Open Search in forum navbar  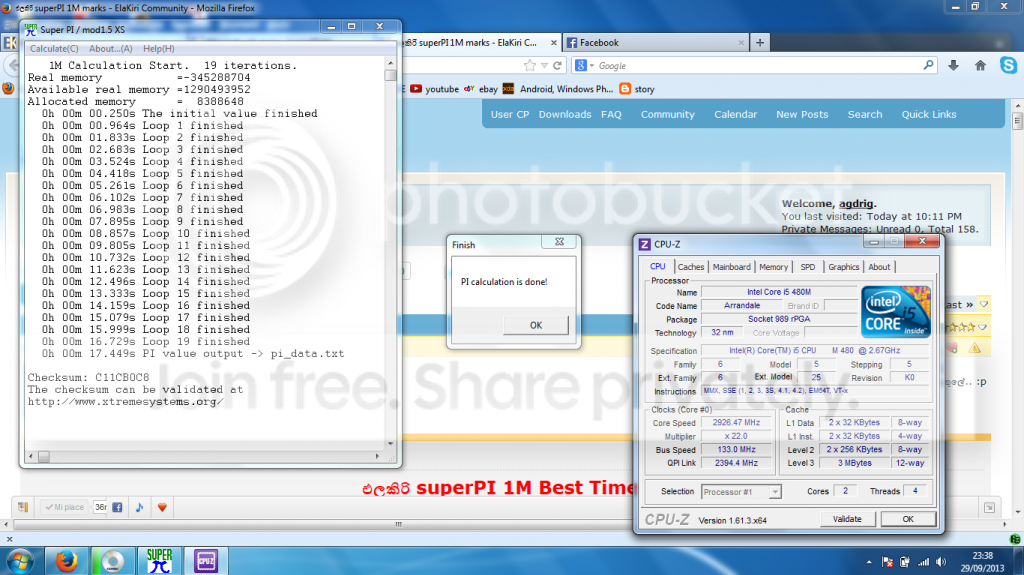click(x=865, y=114)
